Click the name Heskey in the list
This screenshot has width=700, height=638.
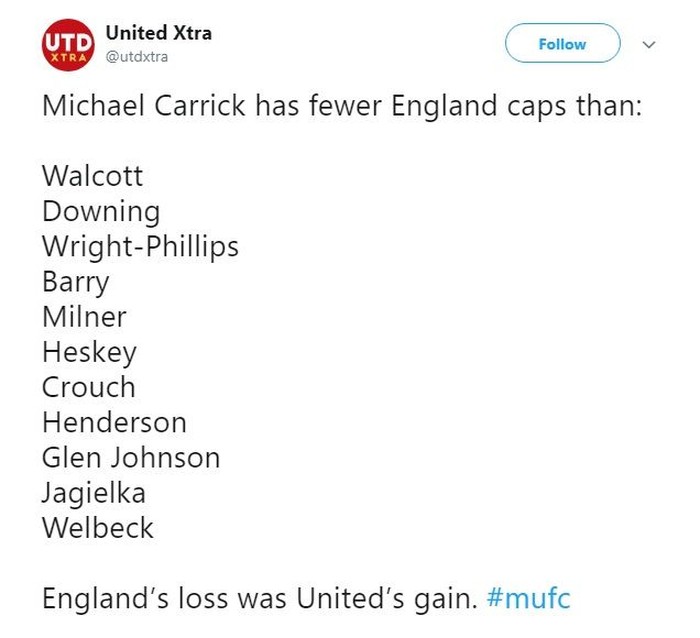[89, 352]
